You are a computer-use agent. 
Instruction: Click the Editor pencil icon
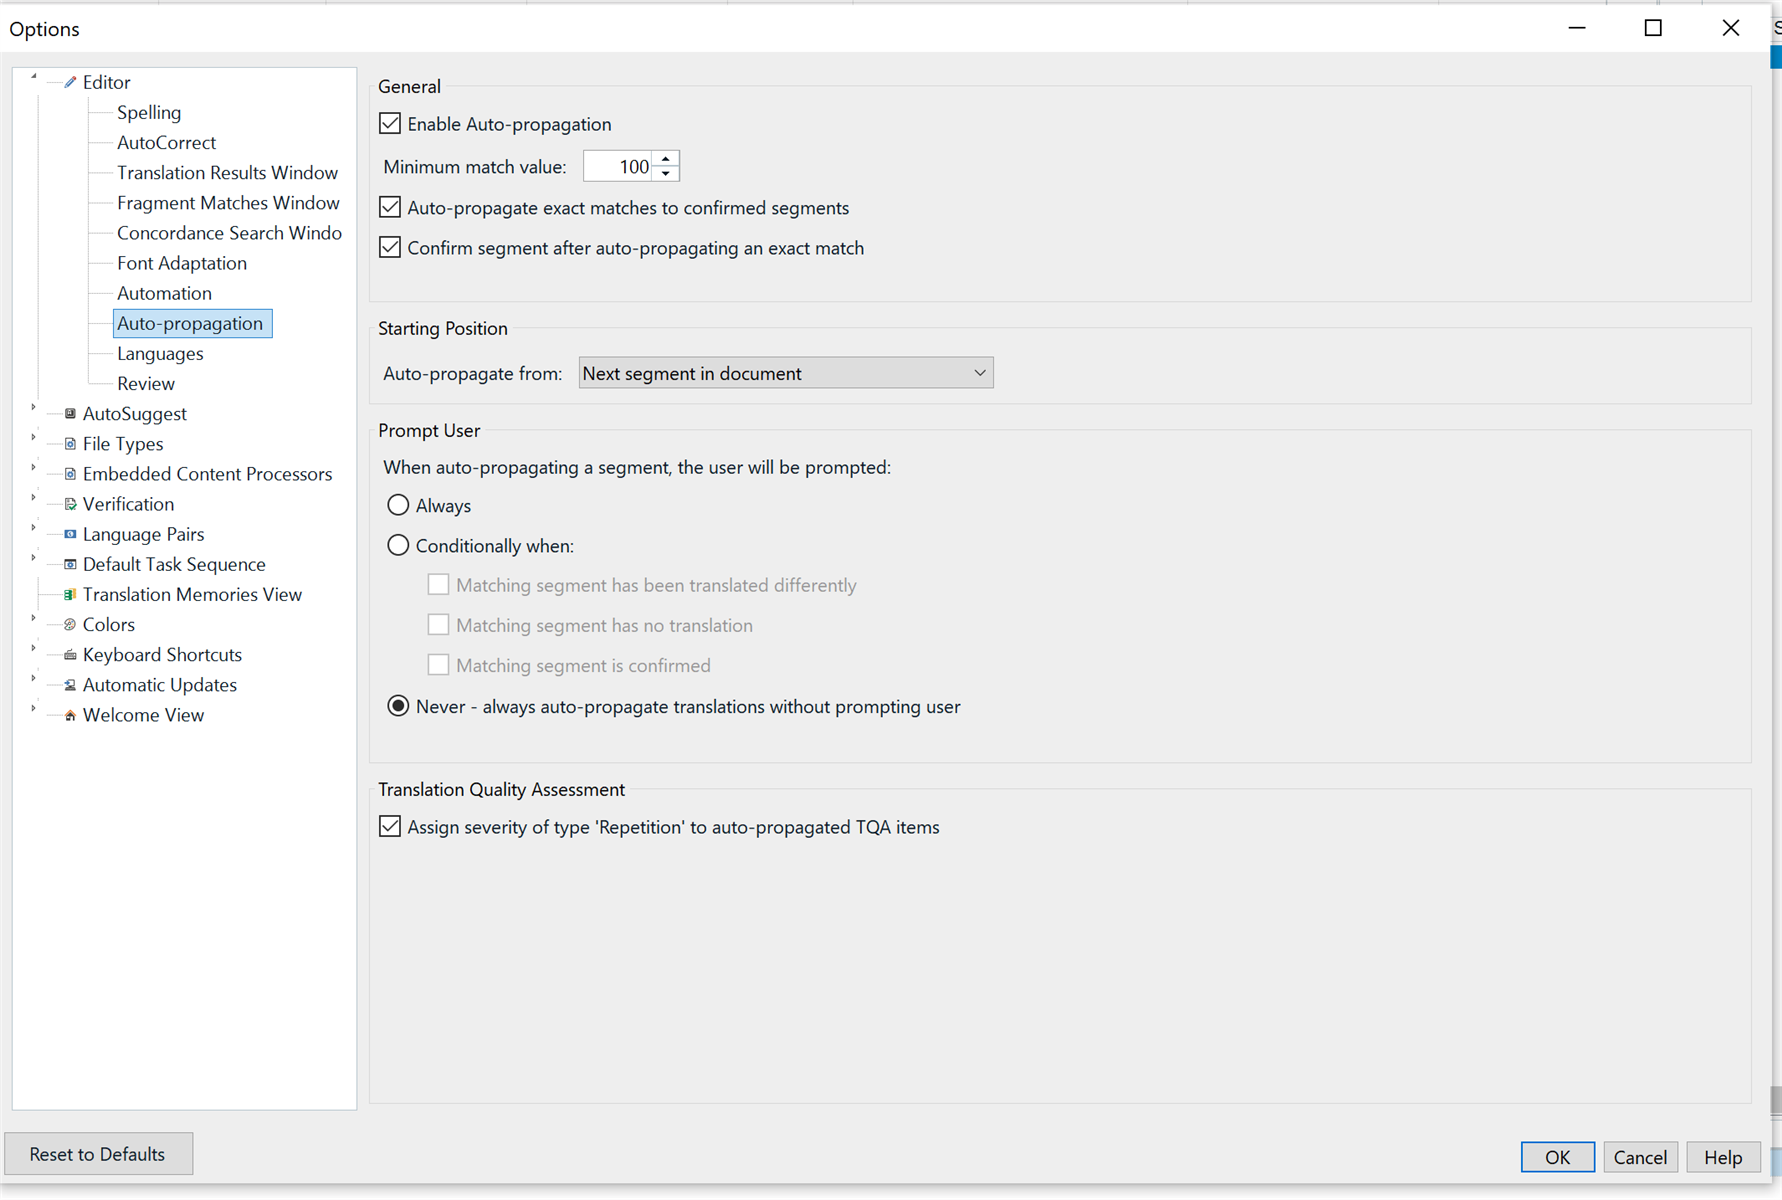point(70,81)
